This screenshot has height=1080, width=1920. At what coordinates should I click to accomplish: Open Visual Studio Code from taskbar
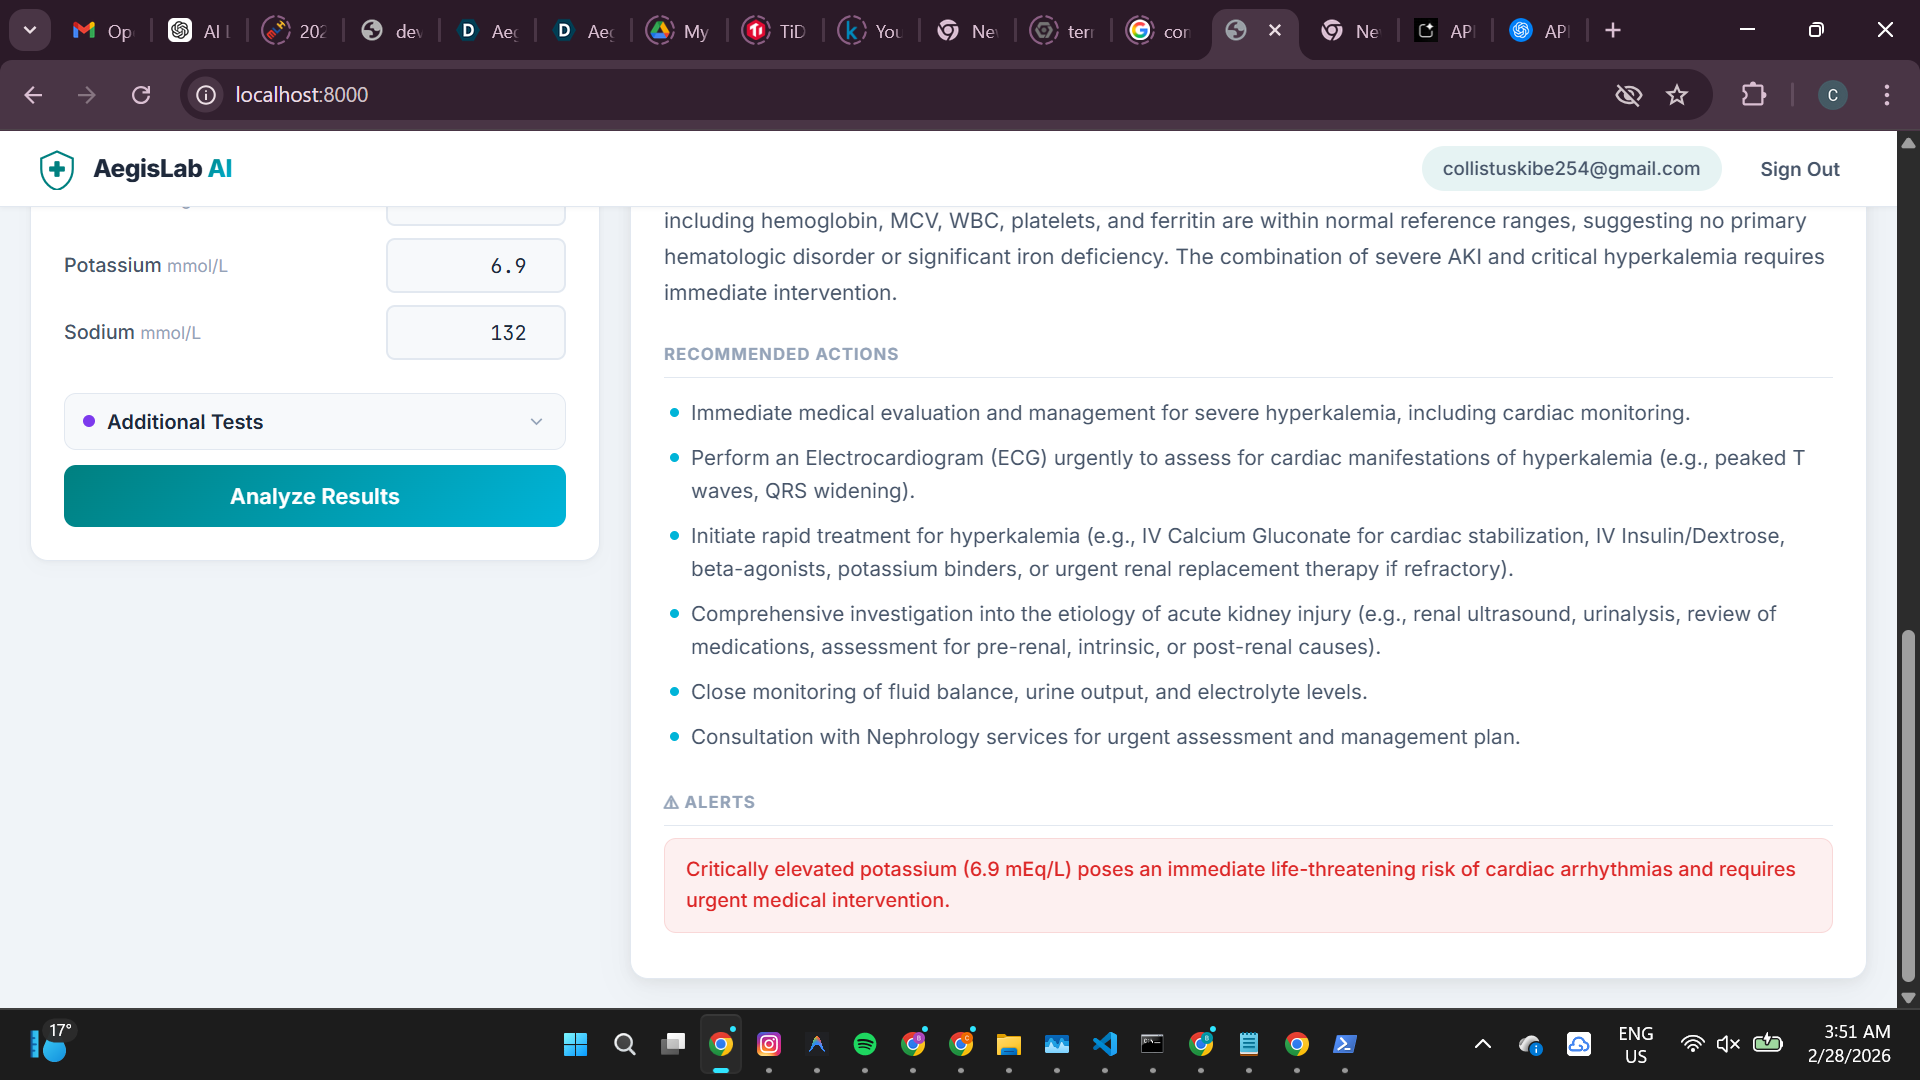point(1105,1044)
